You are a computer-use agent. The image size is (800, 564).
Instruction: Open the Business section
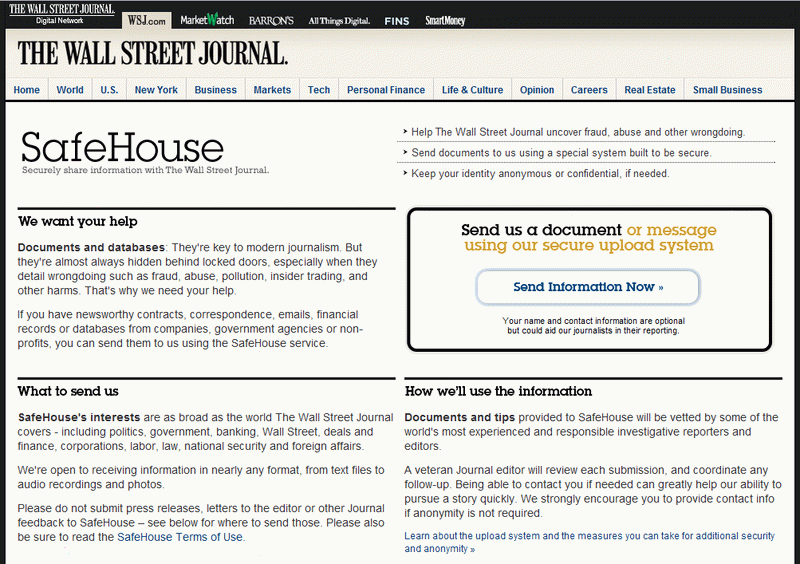point(215,90)
